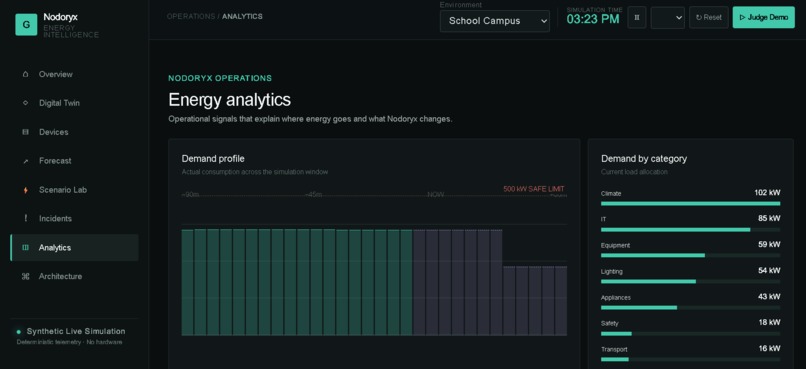
Task: Open the Environment School Campus dropdown
Action: pos(494,21)
